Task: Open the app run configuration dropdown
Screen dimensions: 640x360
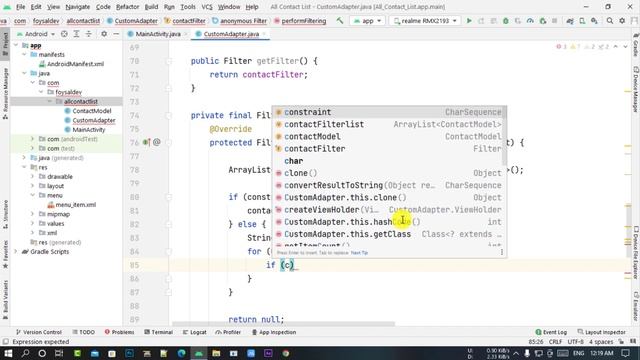Action: coord(367,20)
